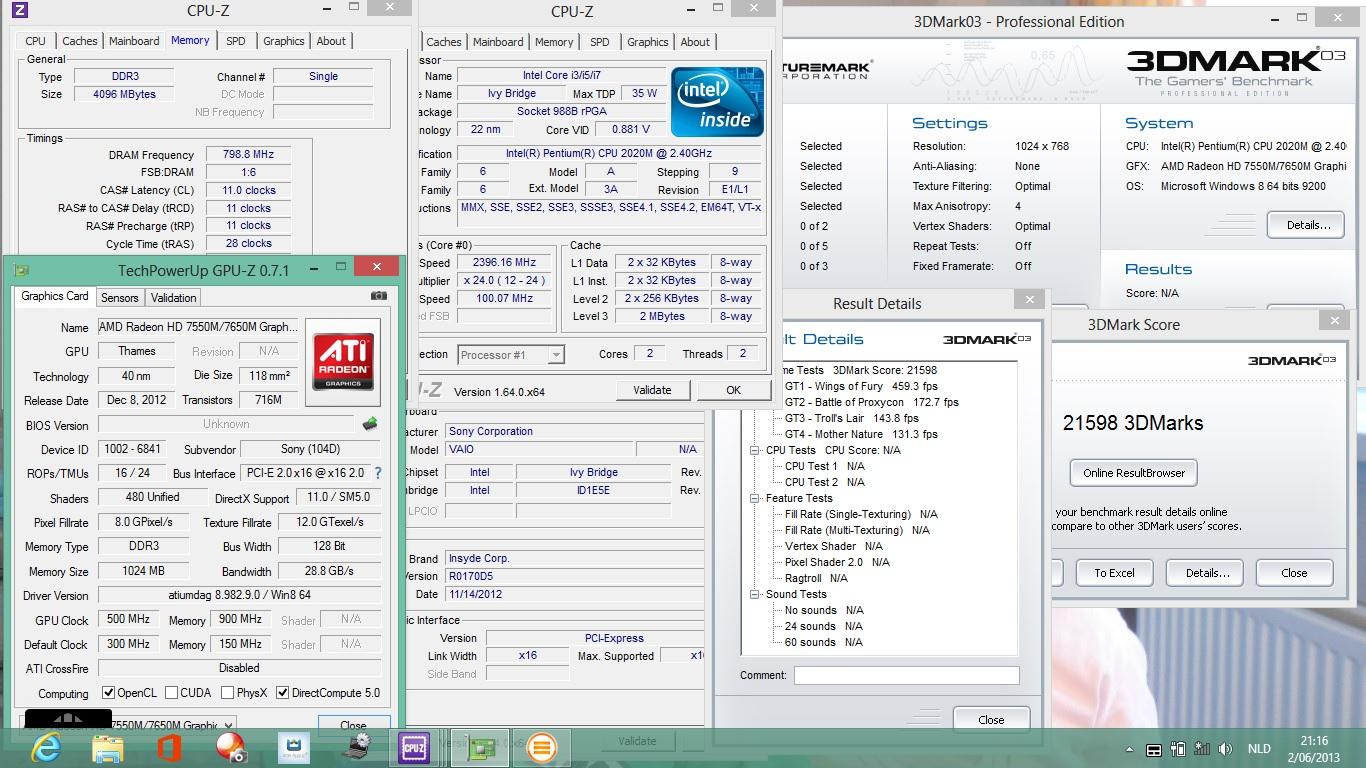Open System Details button in 3DMark03

(x=1305, y=225)
